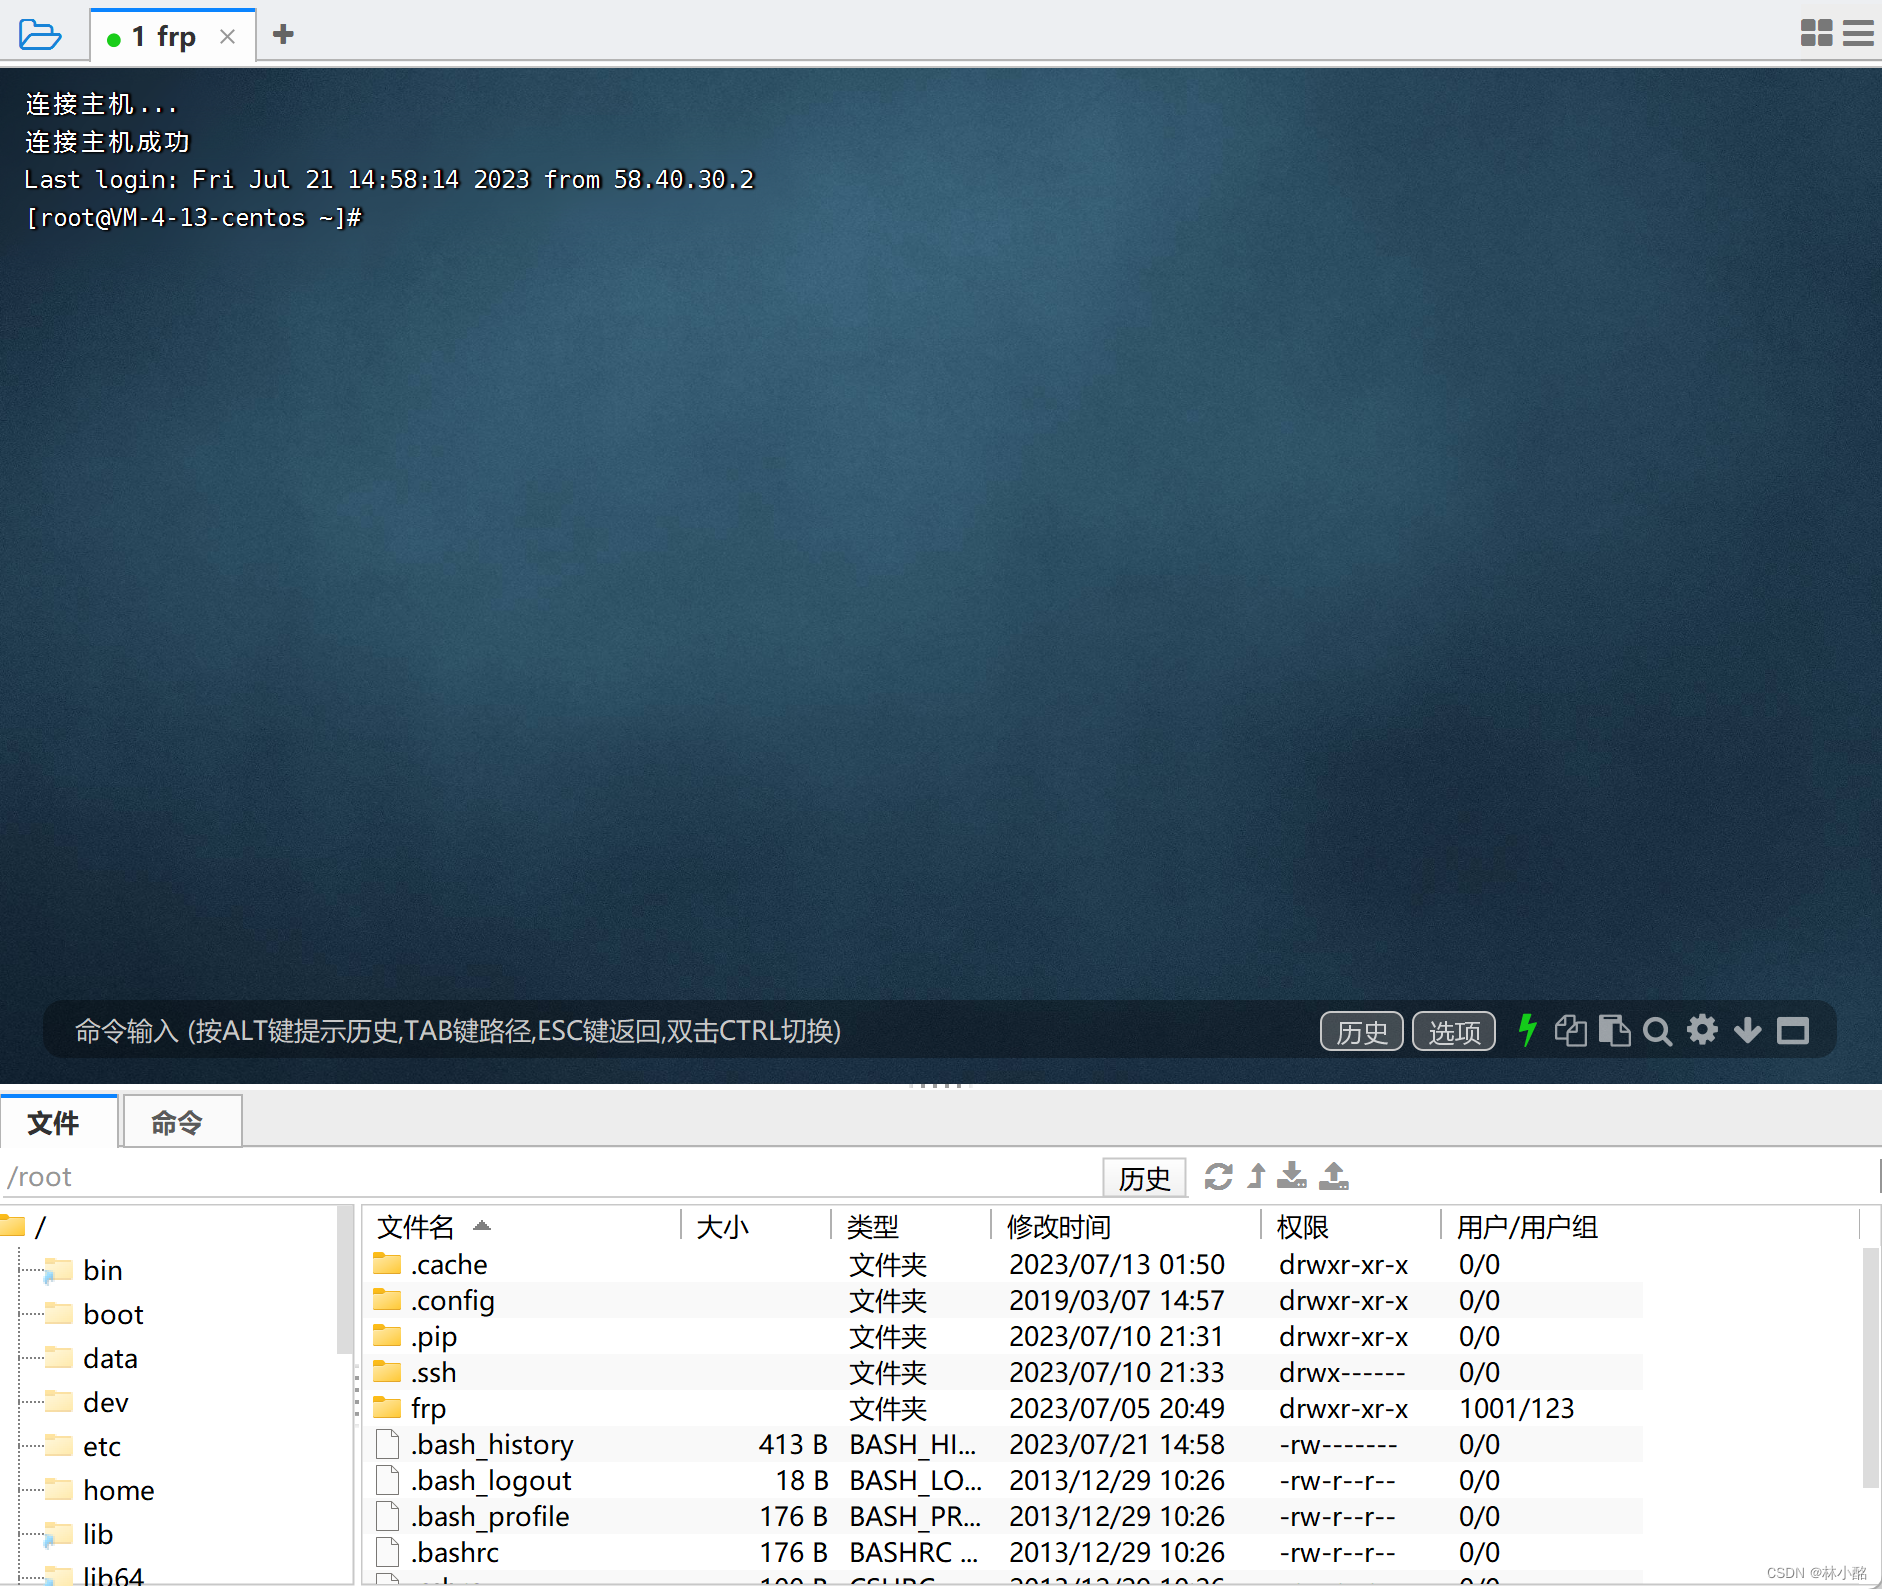Screen dimensions: 1882x1589
Task: Select the .bash_profile file
Action: coord(1005,1516)
